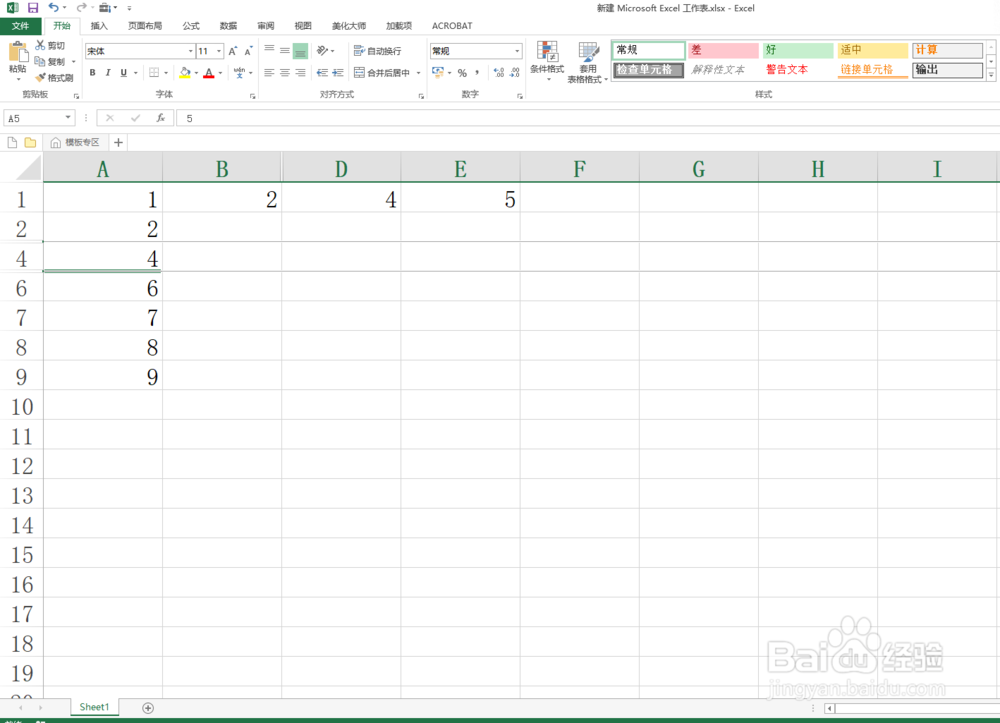Image resolution: width=1000 pixels, height=723 pixels.
Task: Toggle the highlighted bottom vertical alignment
Action: [x=300, y=51]
